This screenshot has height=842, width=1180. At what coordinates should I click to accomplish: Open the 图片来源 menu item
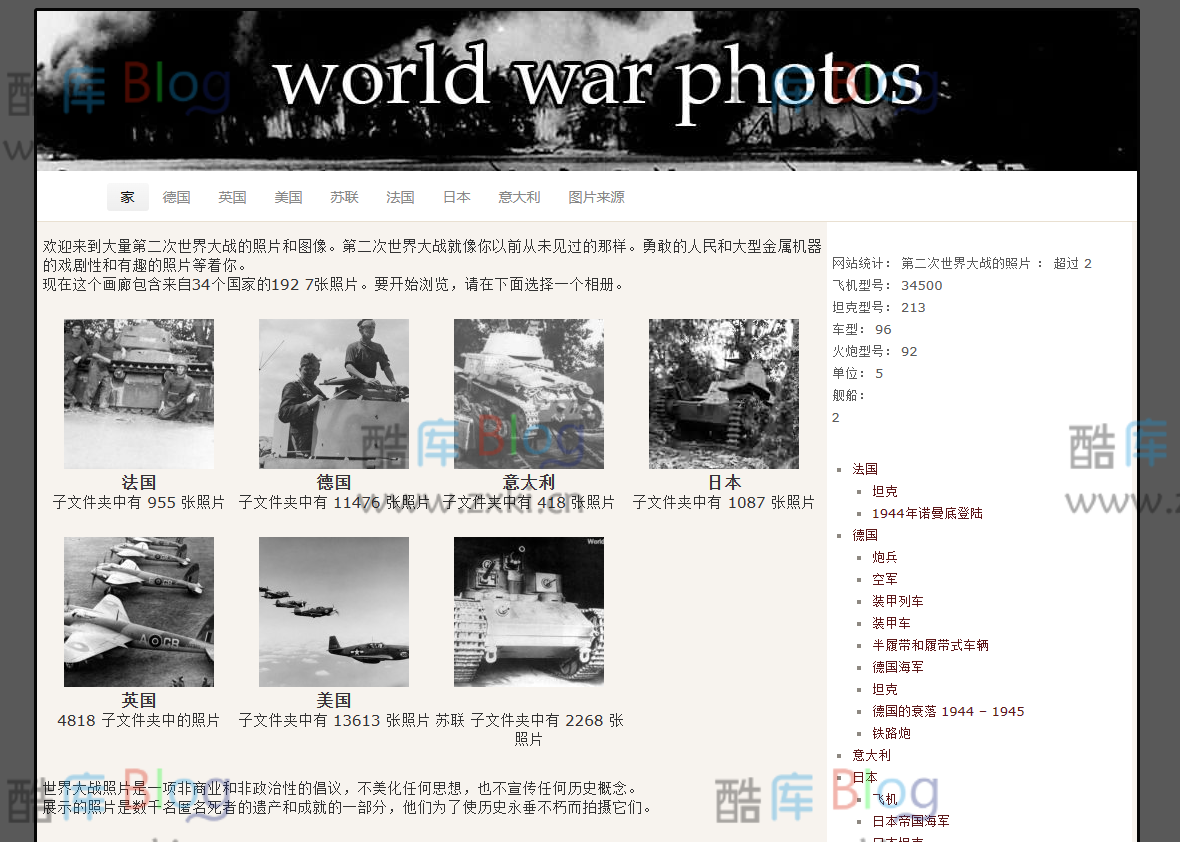click(x=596, y=197)
